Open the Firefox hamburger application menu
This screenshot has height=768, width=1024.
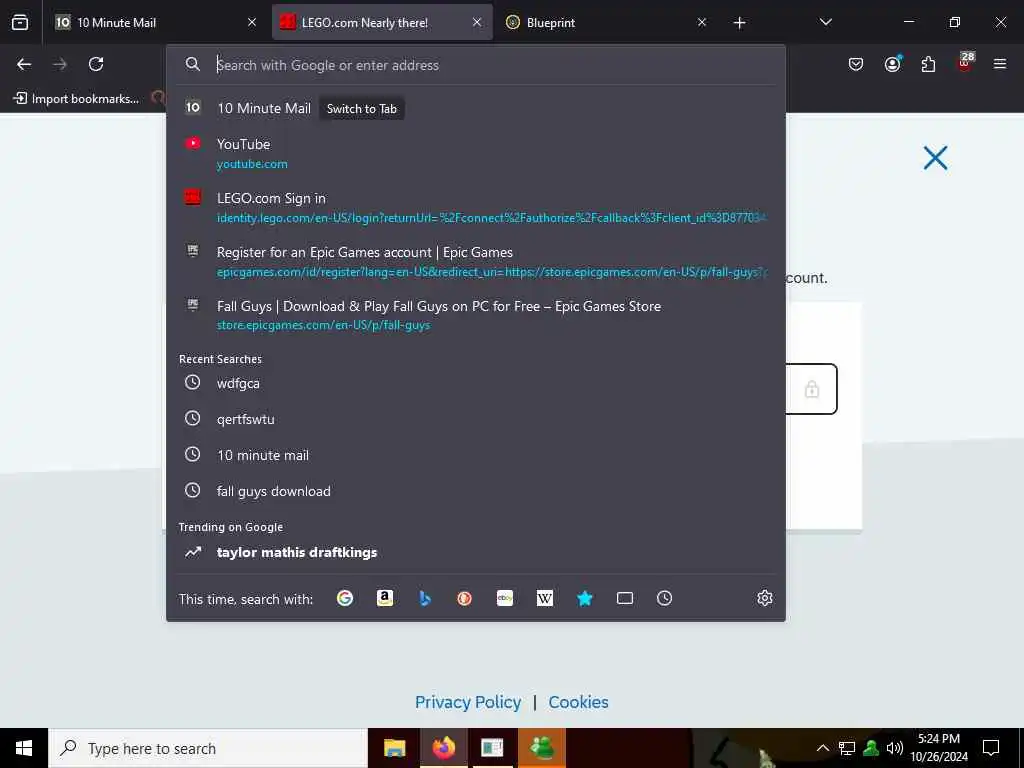pyautogui.click(x=1000, y=64)
